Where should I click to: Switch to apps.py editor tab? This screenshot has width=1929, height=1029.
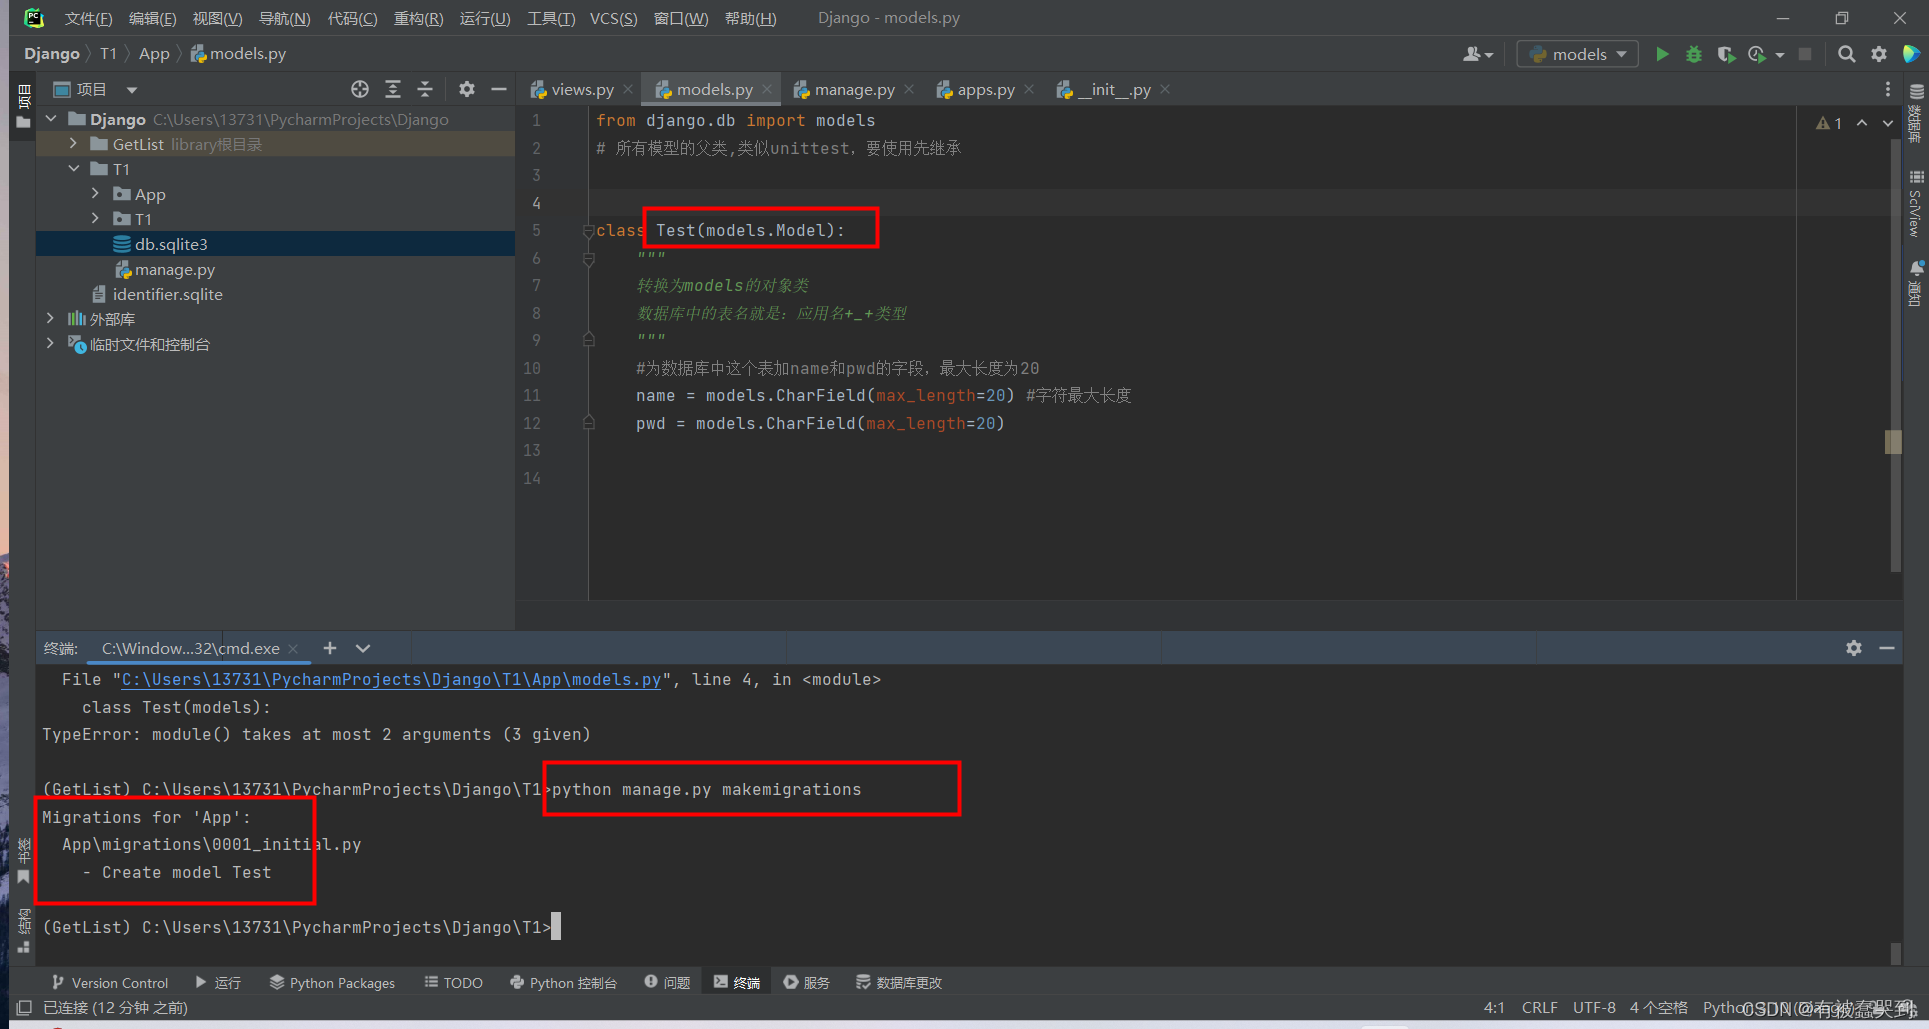click(985, 89)
